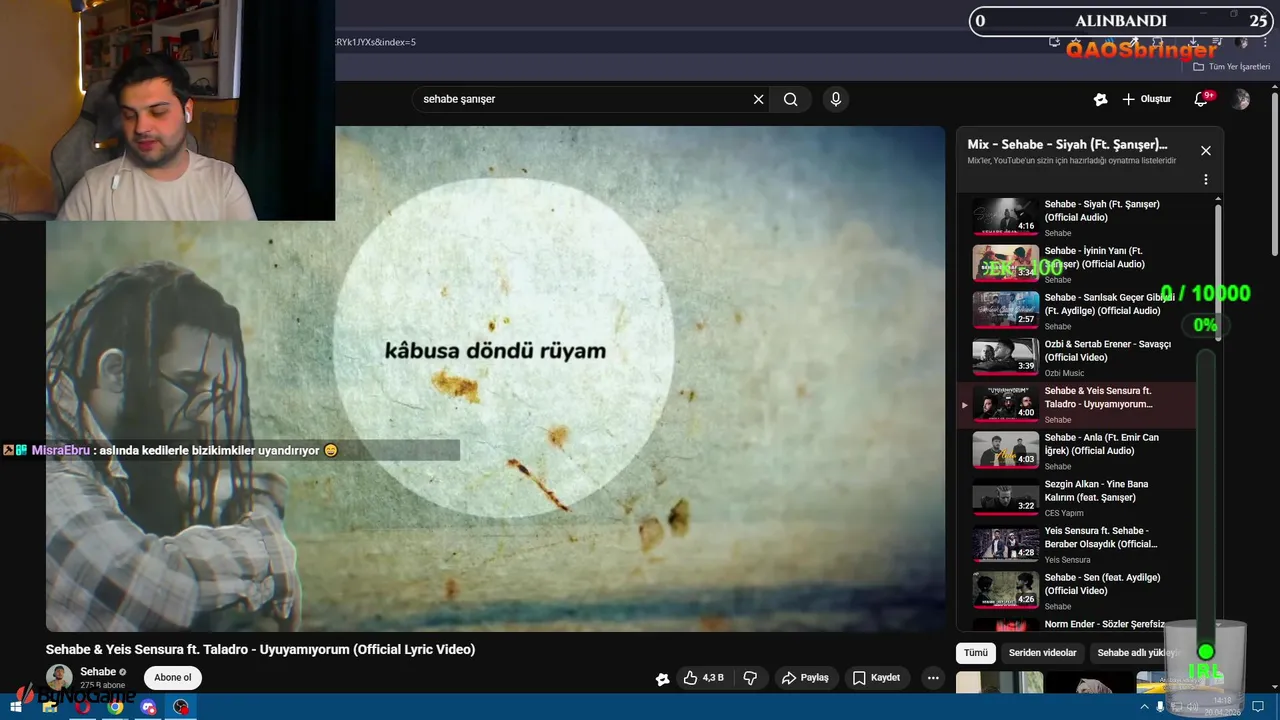Image resolution: width=1280 pixels, height=720 pixels.
Task: Play 'Sarılsak Geçer Gibiydi' playlist item
Action: pyautogui.click(x=1076, y=311)
